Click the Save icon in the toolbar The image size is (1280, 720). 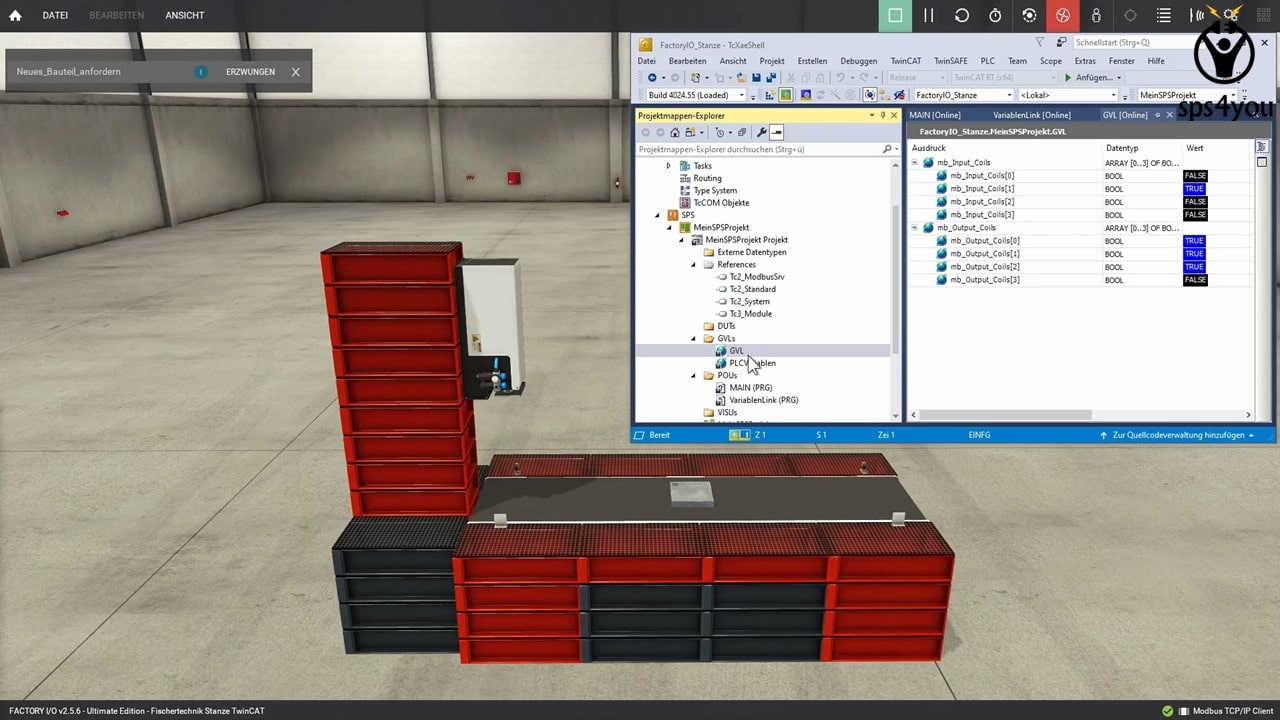point(756,78)
